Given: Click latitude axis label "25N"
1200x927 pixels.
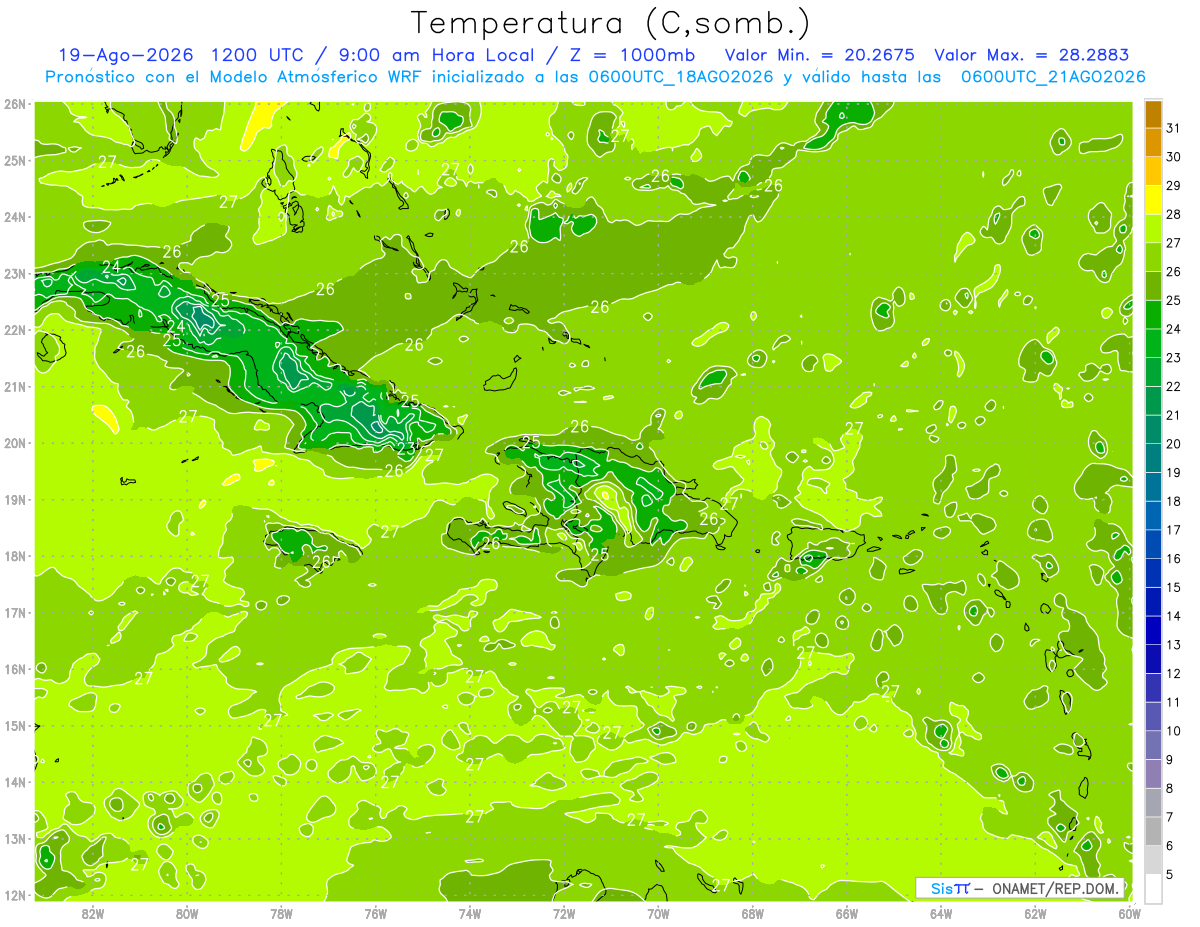Looking at the screenshot, I should pyautogui.click(x=15, y=160).
